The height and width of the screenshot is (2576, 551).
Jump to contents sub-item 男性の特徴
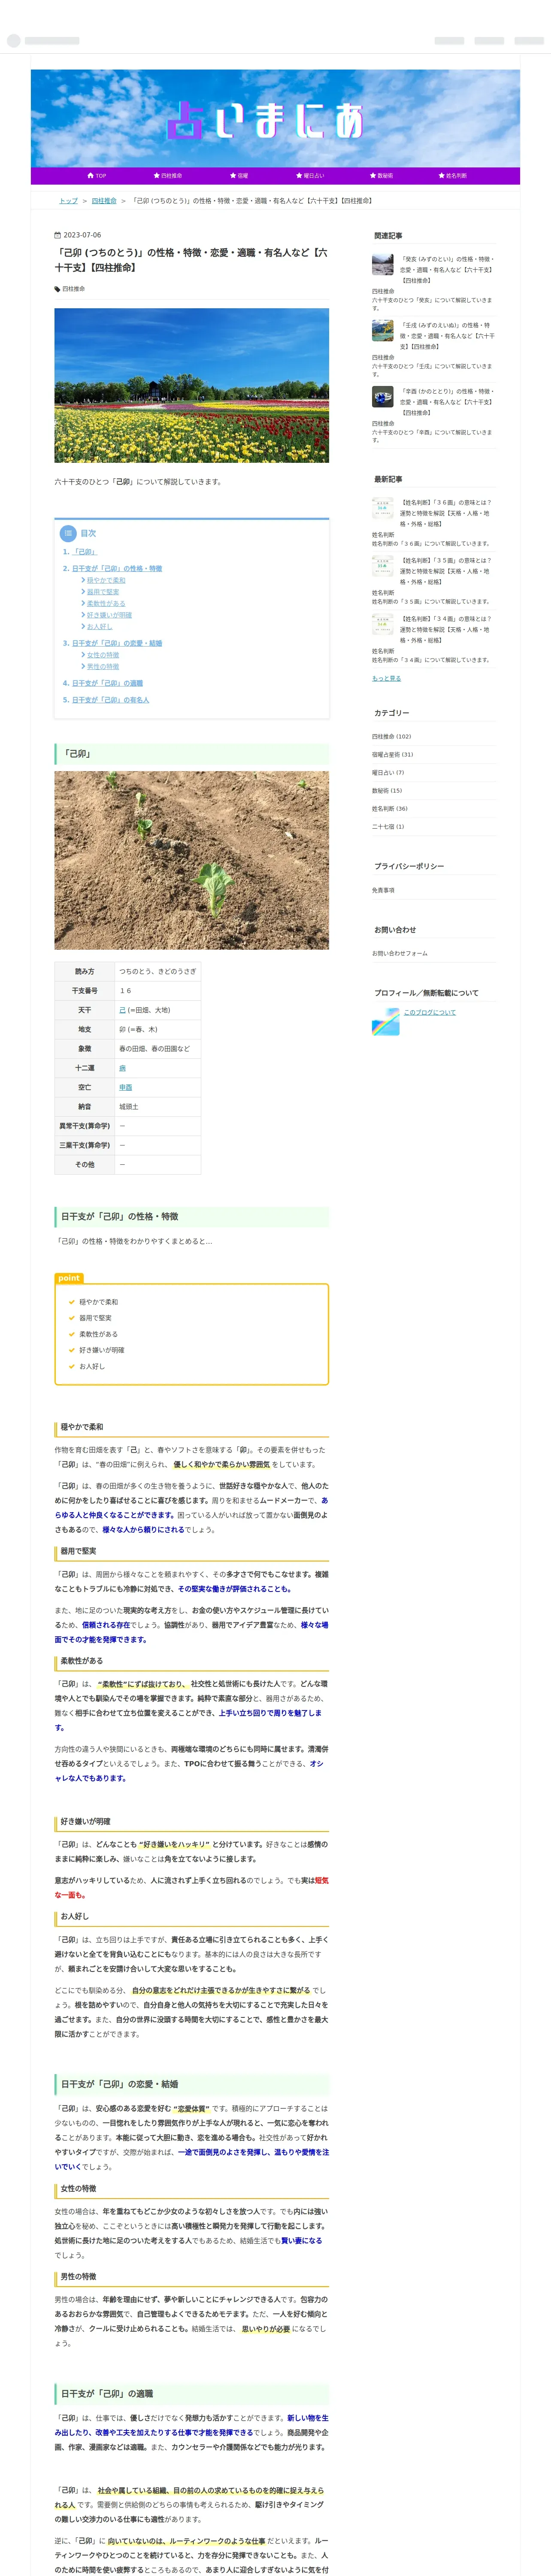click(103, 667)
